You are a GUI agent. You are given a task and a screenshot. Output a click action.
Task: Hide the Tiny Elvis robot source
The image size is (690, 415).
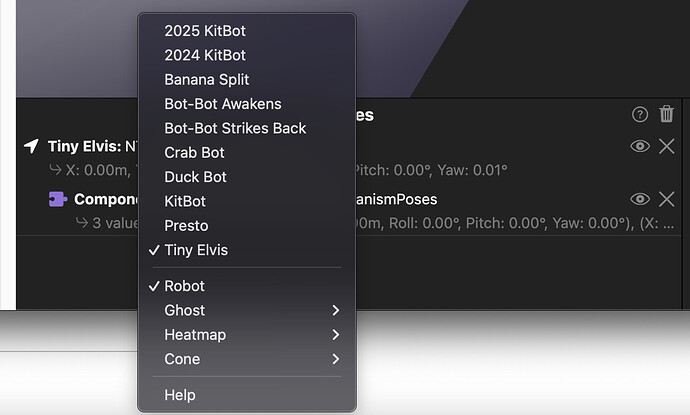(640, 146)
